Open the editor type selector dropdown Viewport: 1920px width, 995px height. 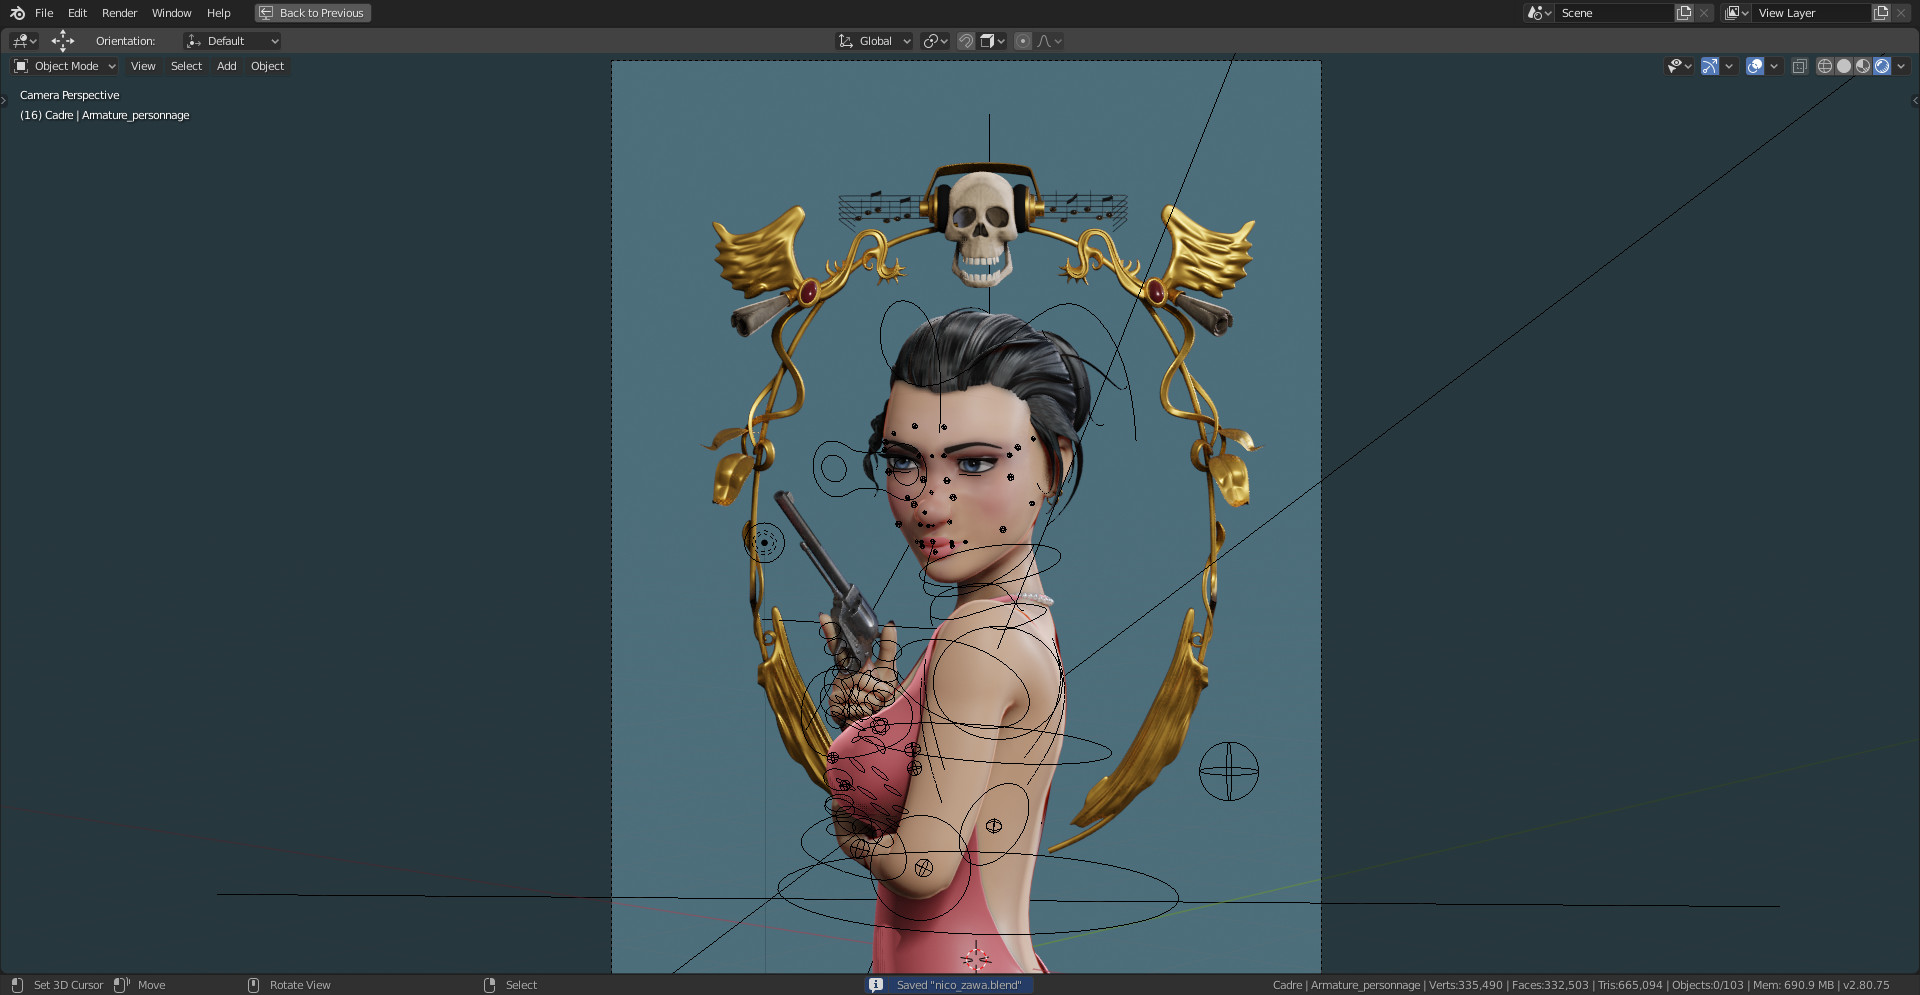point(24,41)
